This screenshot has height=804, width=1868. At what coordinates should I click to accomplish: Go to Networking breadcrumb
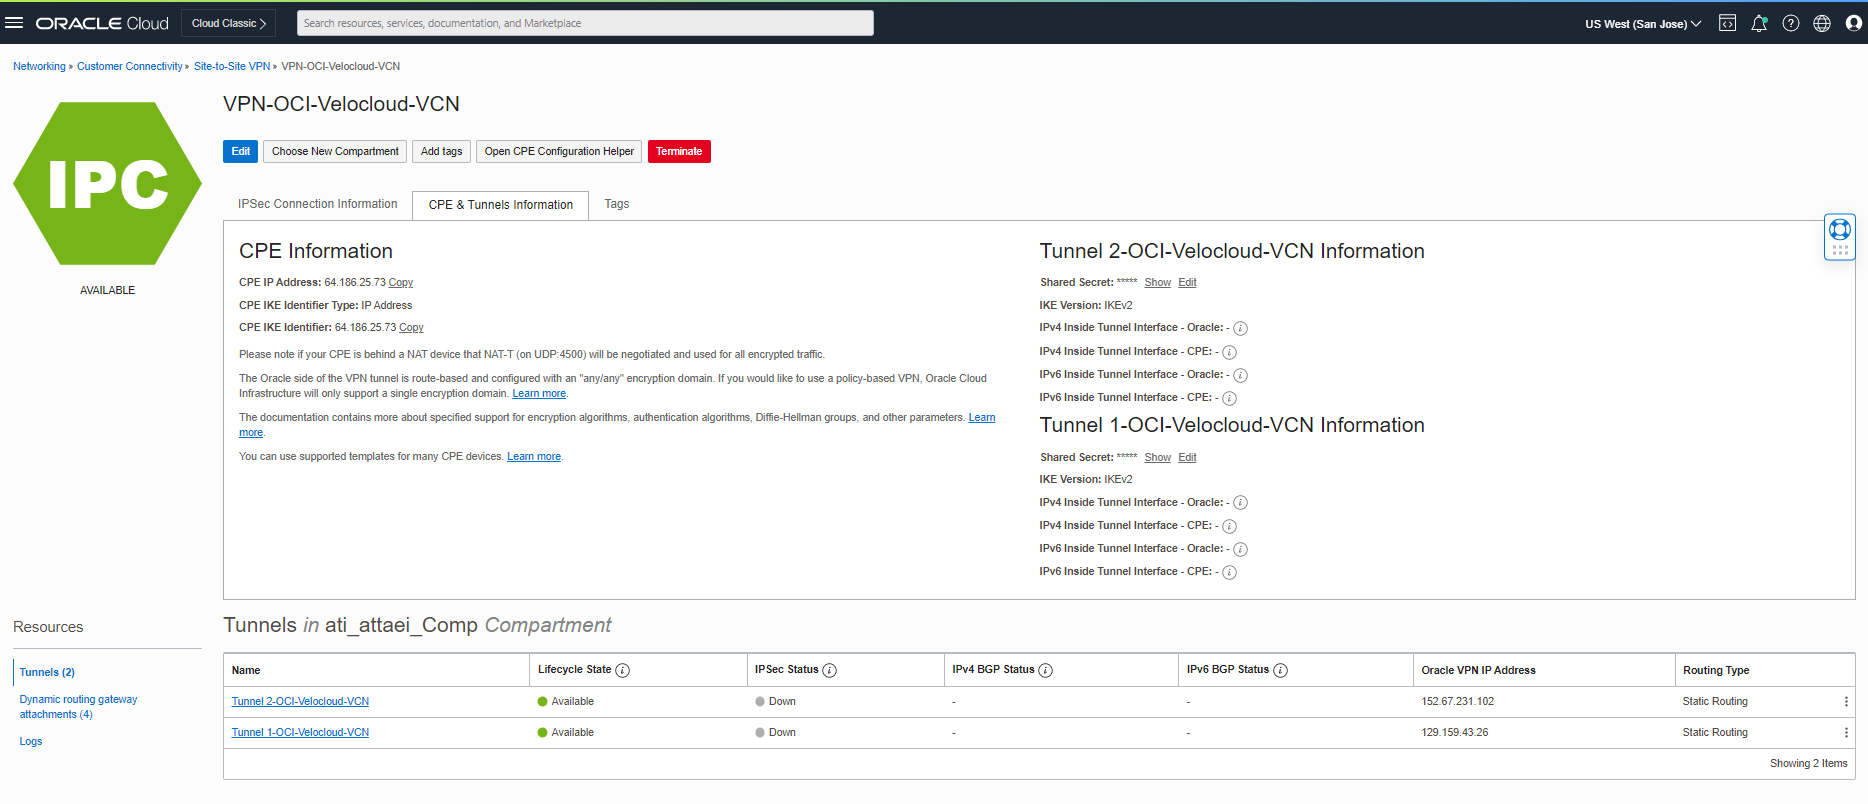tap(39, 66)
